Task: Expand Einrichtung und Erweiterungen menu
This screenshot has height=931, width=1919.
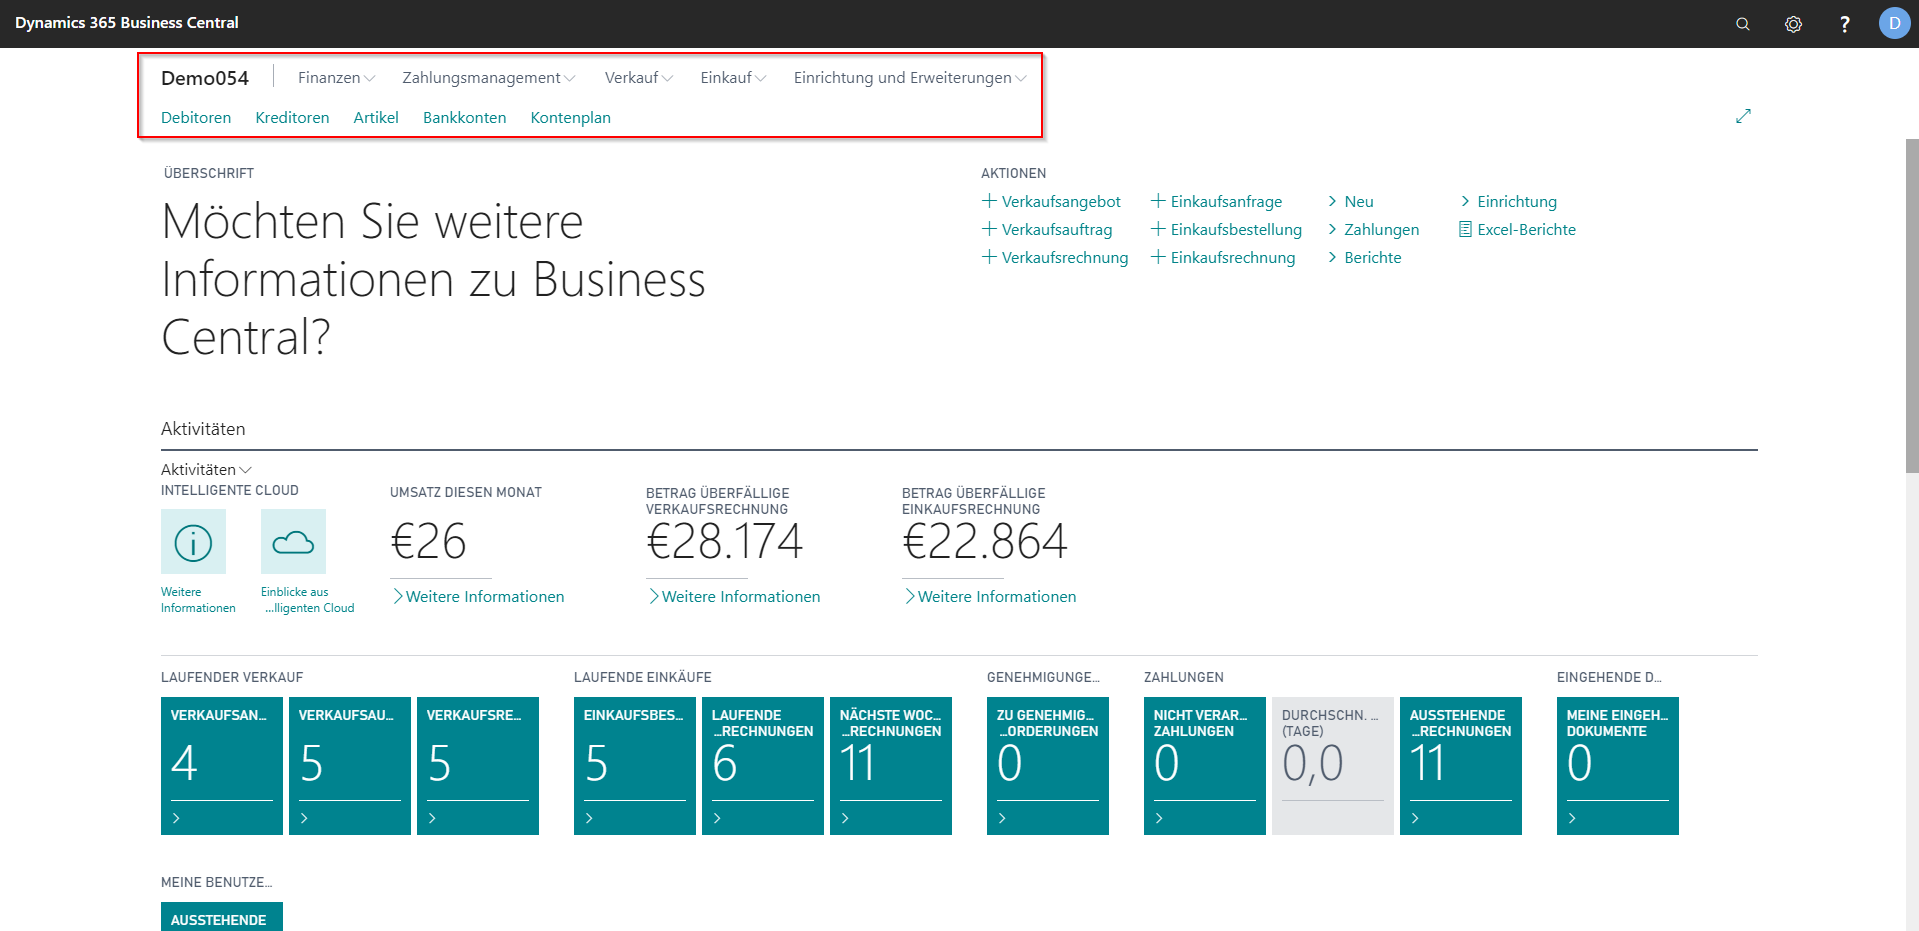Action: pyautogui.click(x=909, y=78)
